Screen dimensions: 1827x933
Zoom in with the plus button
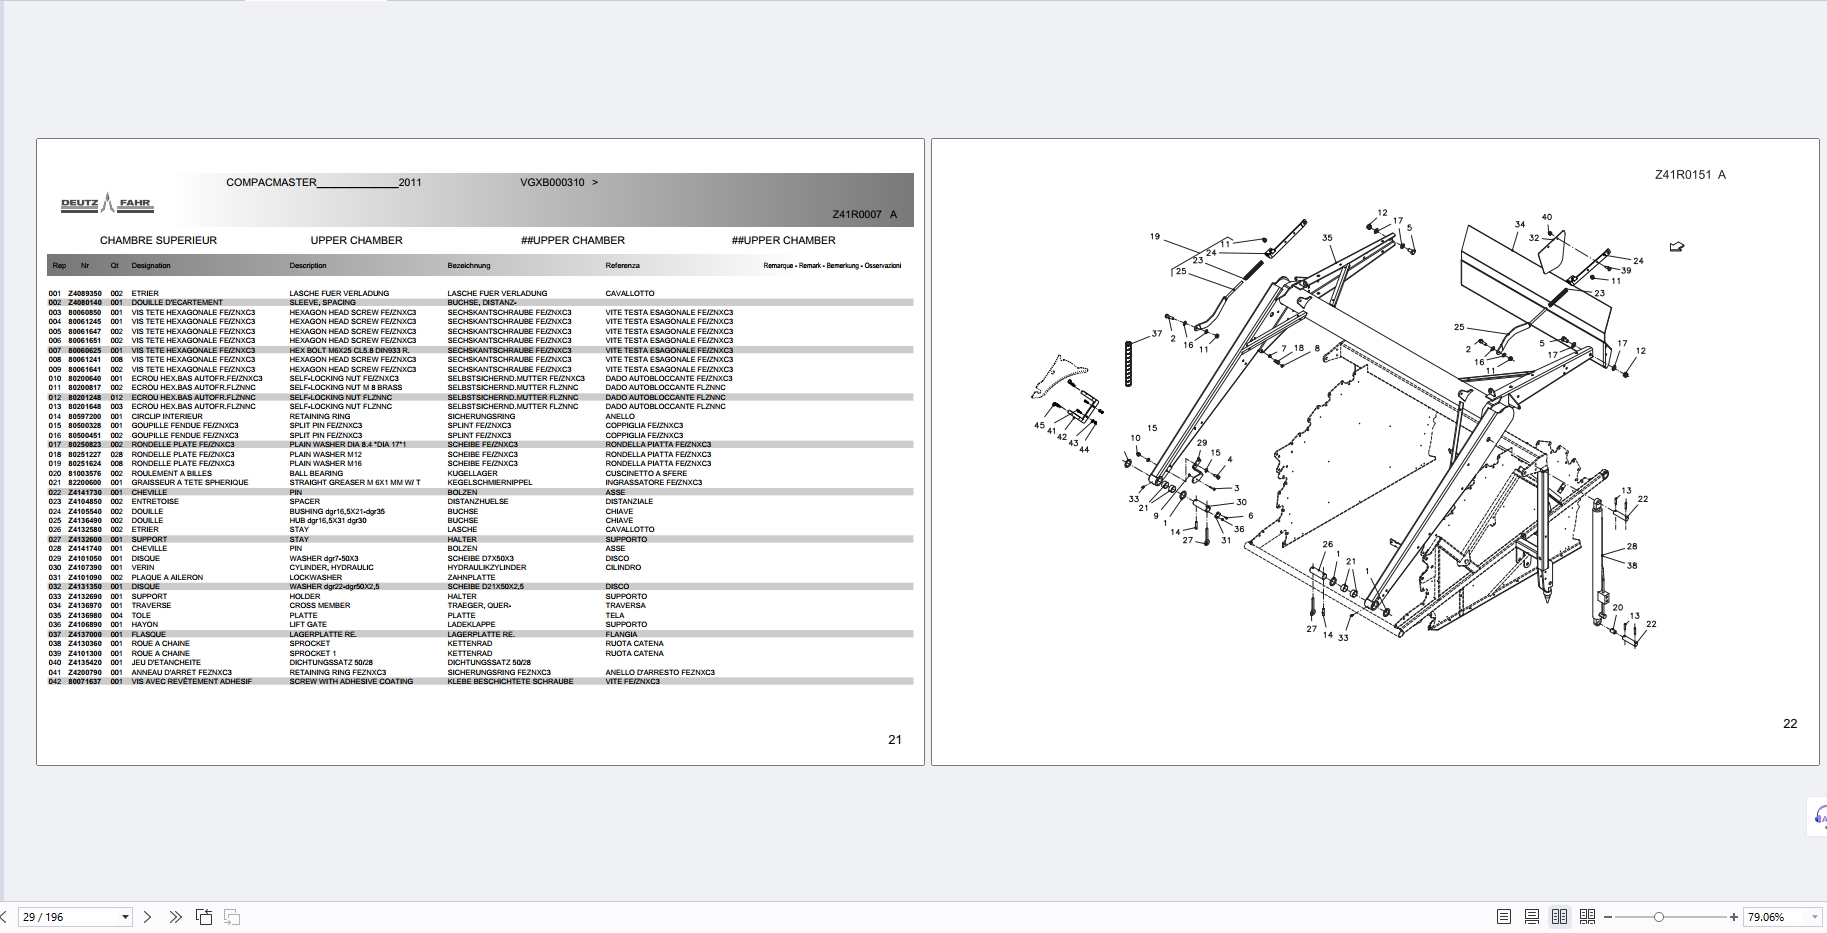coord(1734,917)
